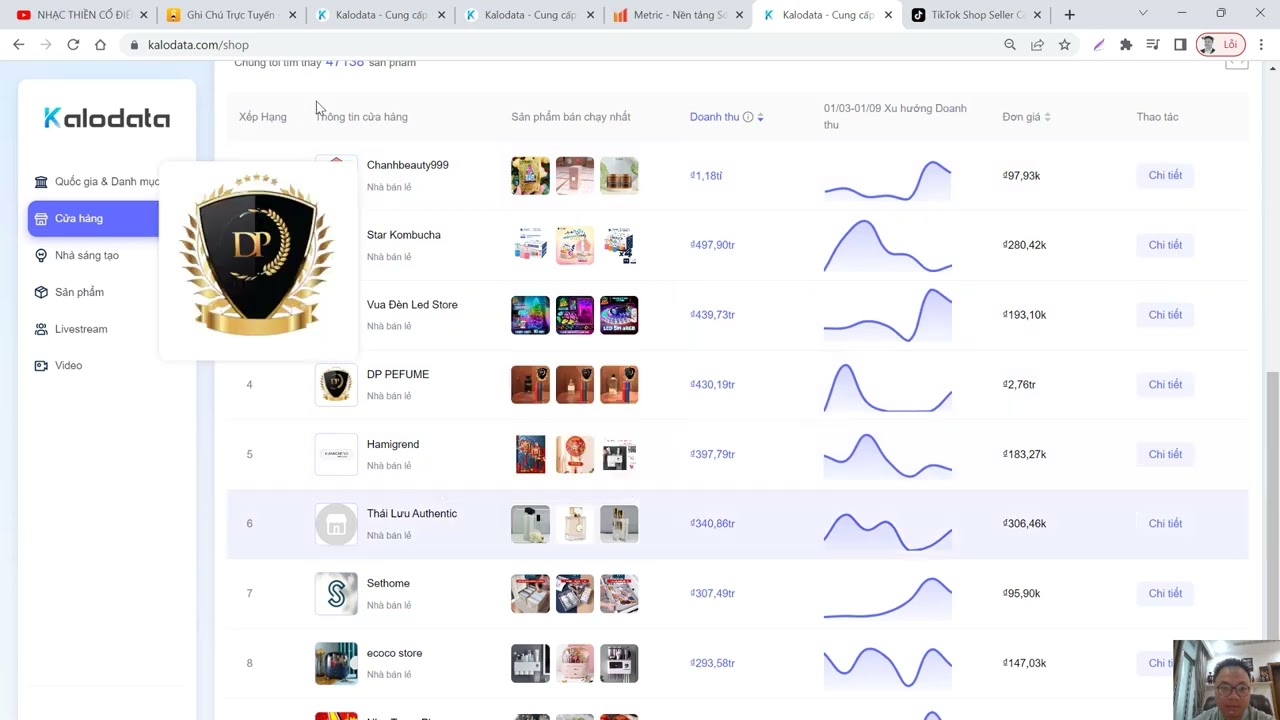Open Chi tiết for Vua Đèn Led Store

click(1165, 315)
